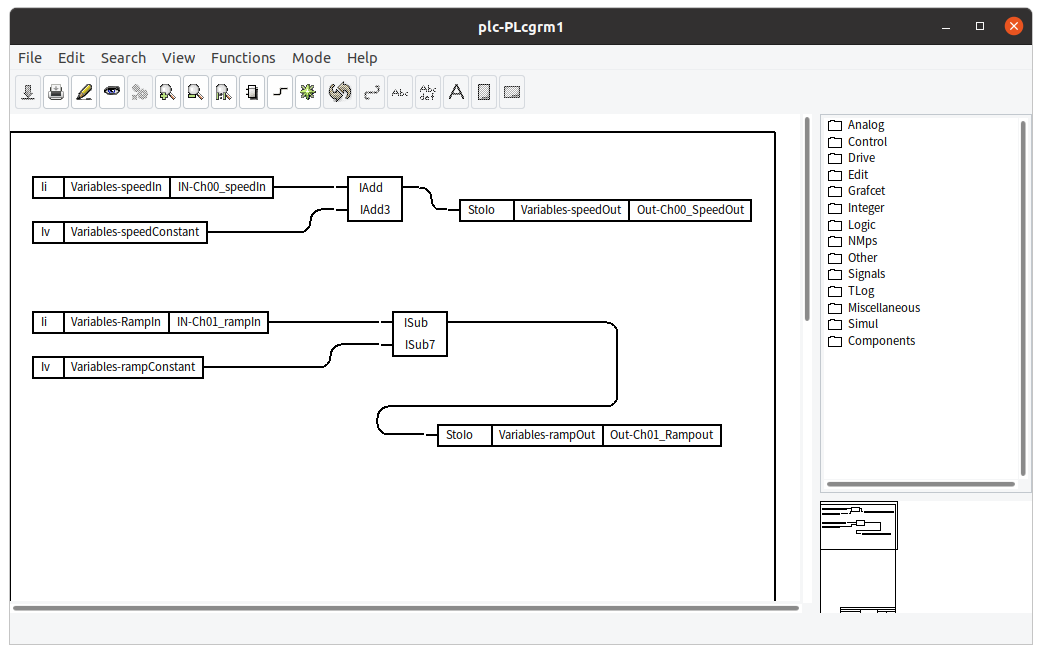Toggle view mode with the eye icon
Image resolution: width=1042 pixels, height=654 pixels.
112,93
